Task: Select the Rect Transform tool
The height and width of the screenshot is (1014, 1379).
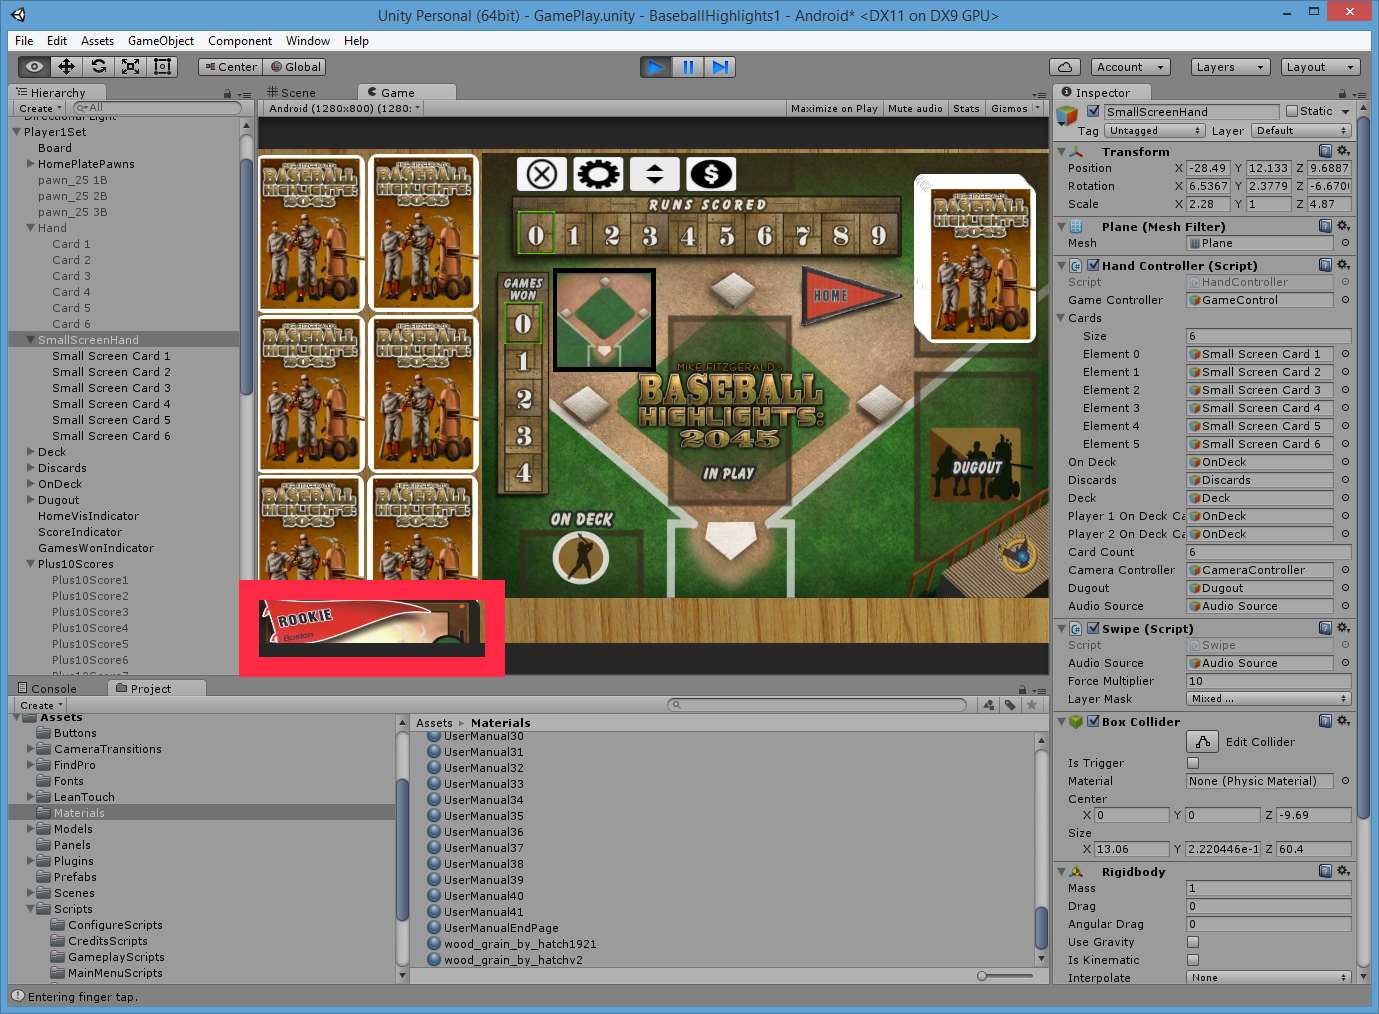Action: [163, 66]
